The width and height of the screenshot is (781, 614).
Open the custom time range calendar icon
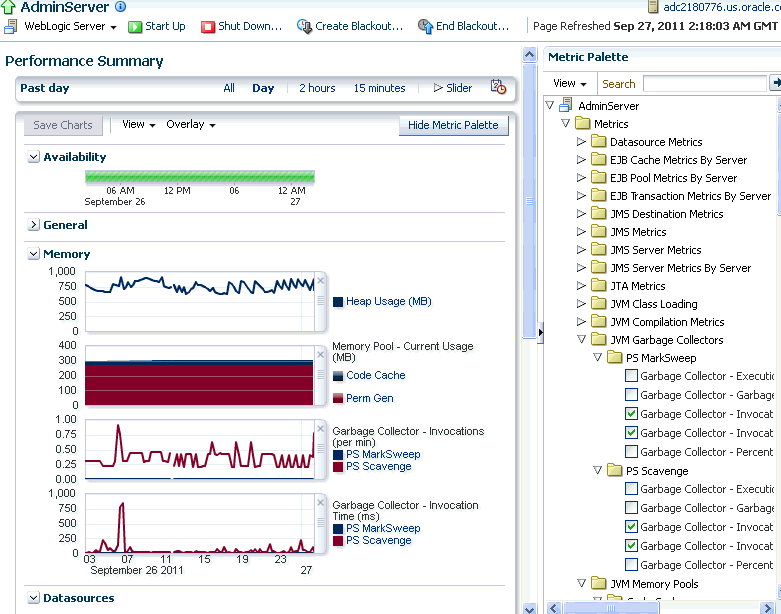tap(498, 87)
